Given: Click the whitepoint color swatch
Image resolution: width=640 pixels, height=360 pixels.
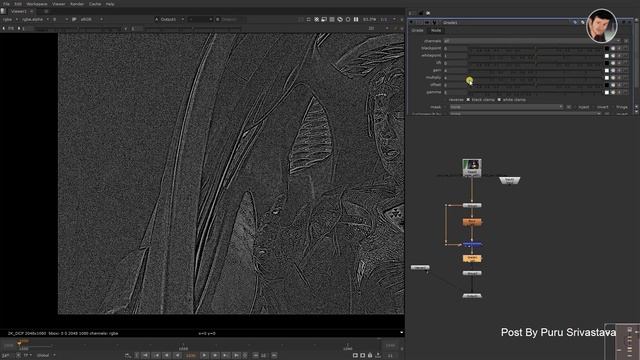Looking at the screenshot, I should 607,56.
